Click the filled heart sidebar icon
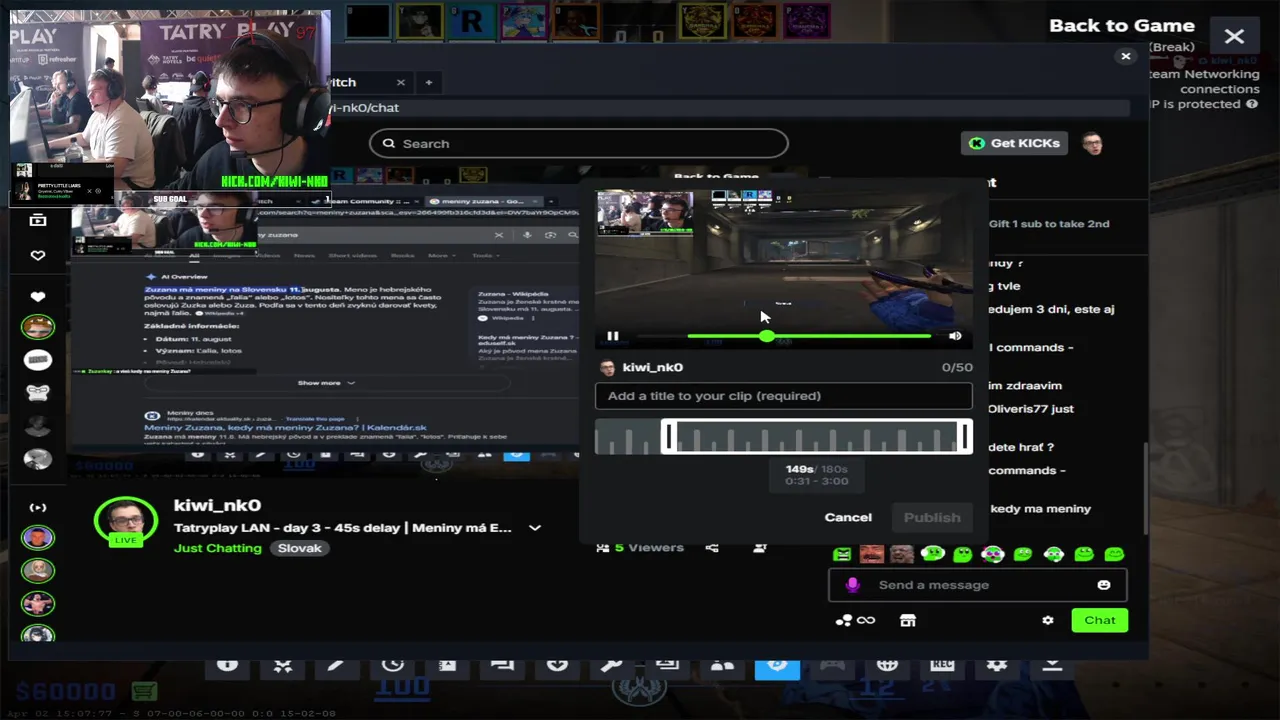 point(38,297)
